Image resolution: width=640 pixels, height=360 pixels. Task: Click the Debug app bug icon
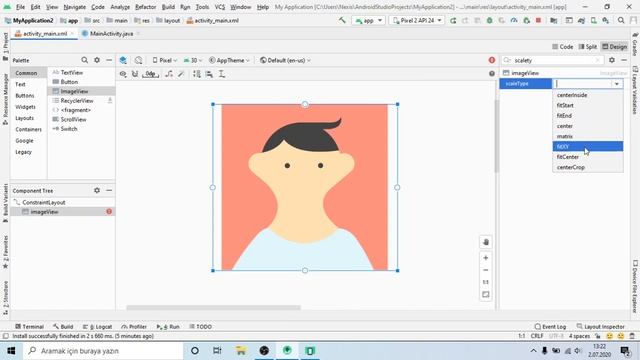click(489, 20)
